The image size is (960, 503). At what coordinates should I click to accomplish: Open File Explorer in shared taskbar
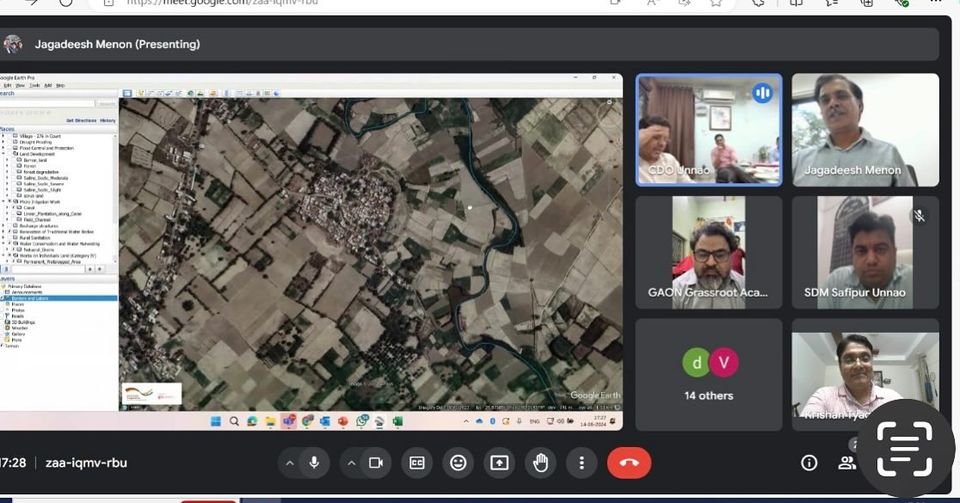[270, 421]
